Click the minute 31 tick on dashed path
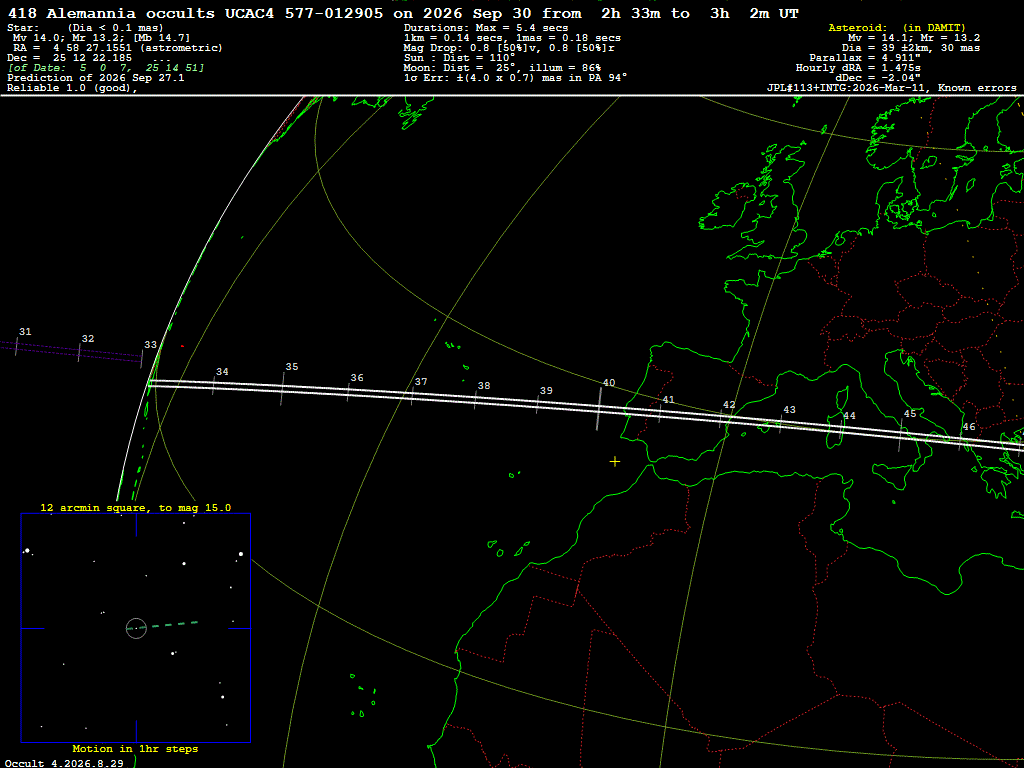The image size is (1024, 768). tap(16, 345)
